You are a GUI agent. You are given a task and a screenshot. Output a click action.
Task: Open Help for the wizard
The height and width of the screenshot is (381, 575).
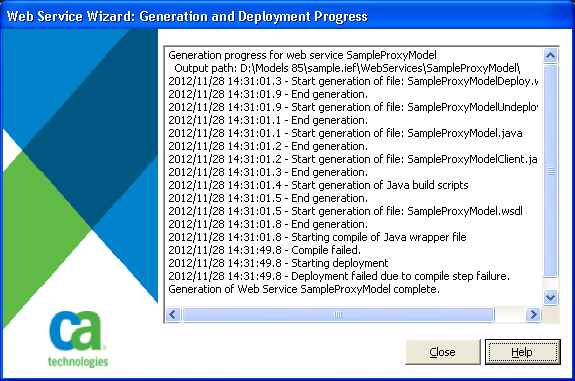[523, 352]
